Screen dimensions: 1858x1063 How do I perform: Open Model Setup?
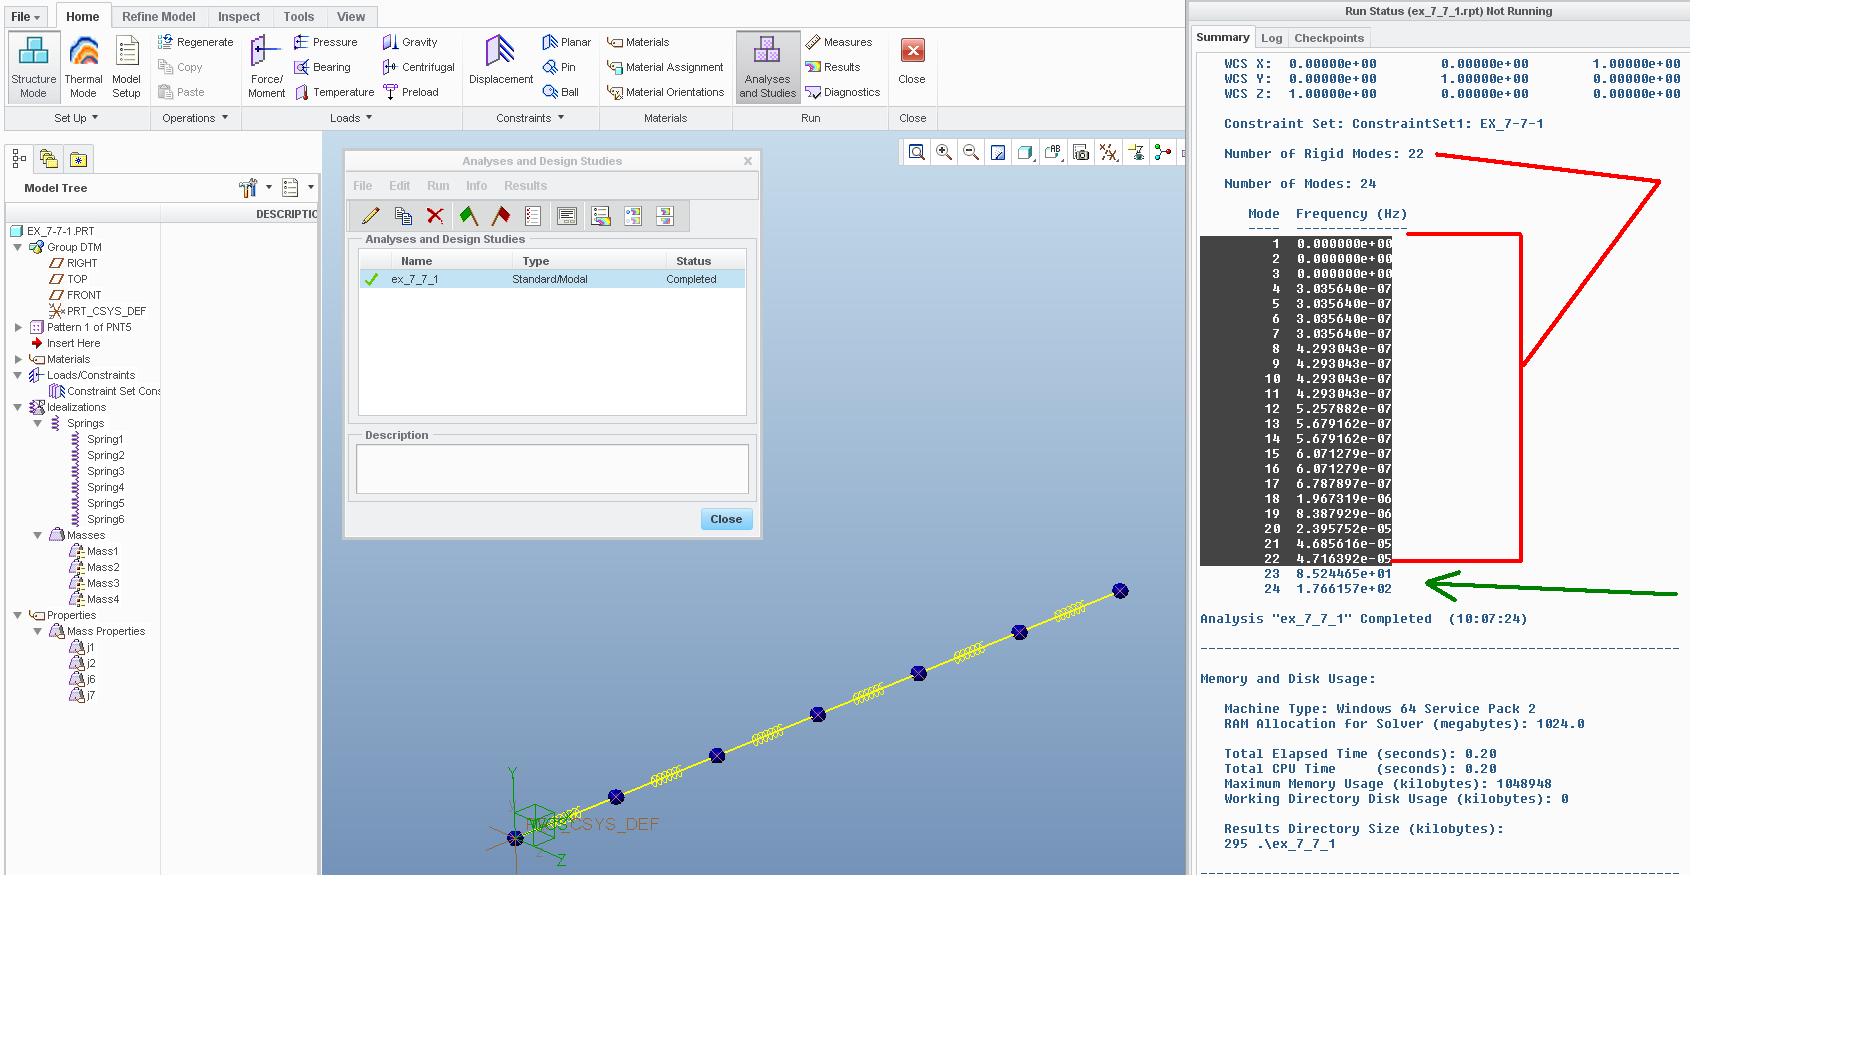(x=126, y=66)
